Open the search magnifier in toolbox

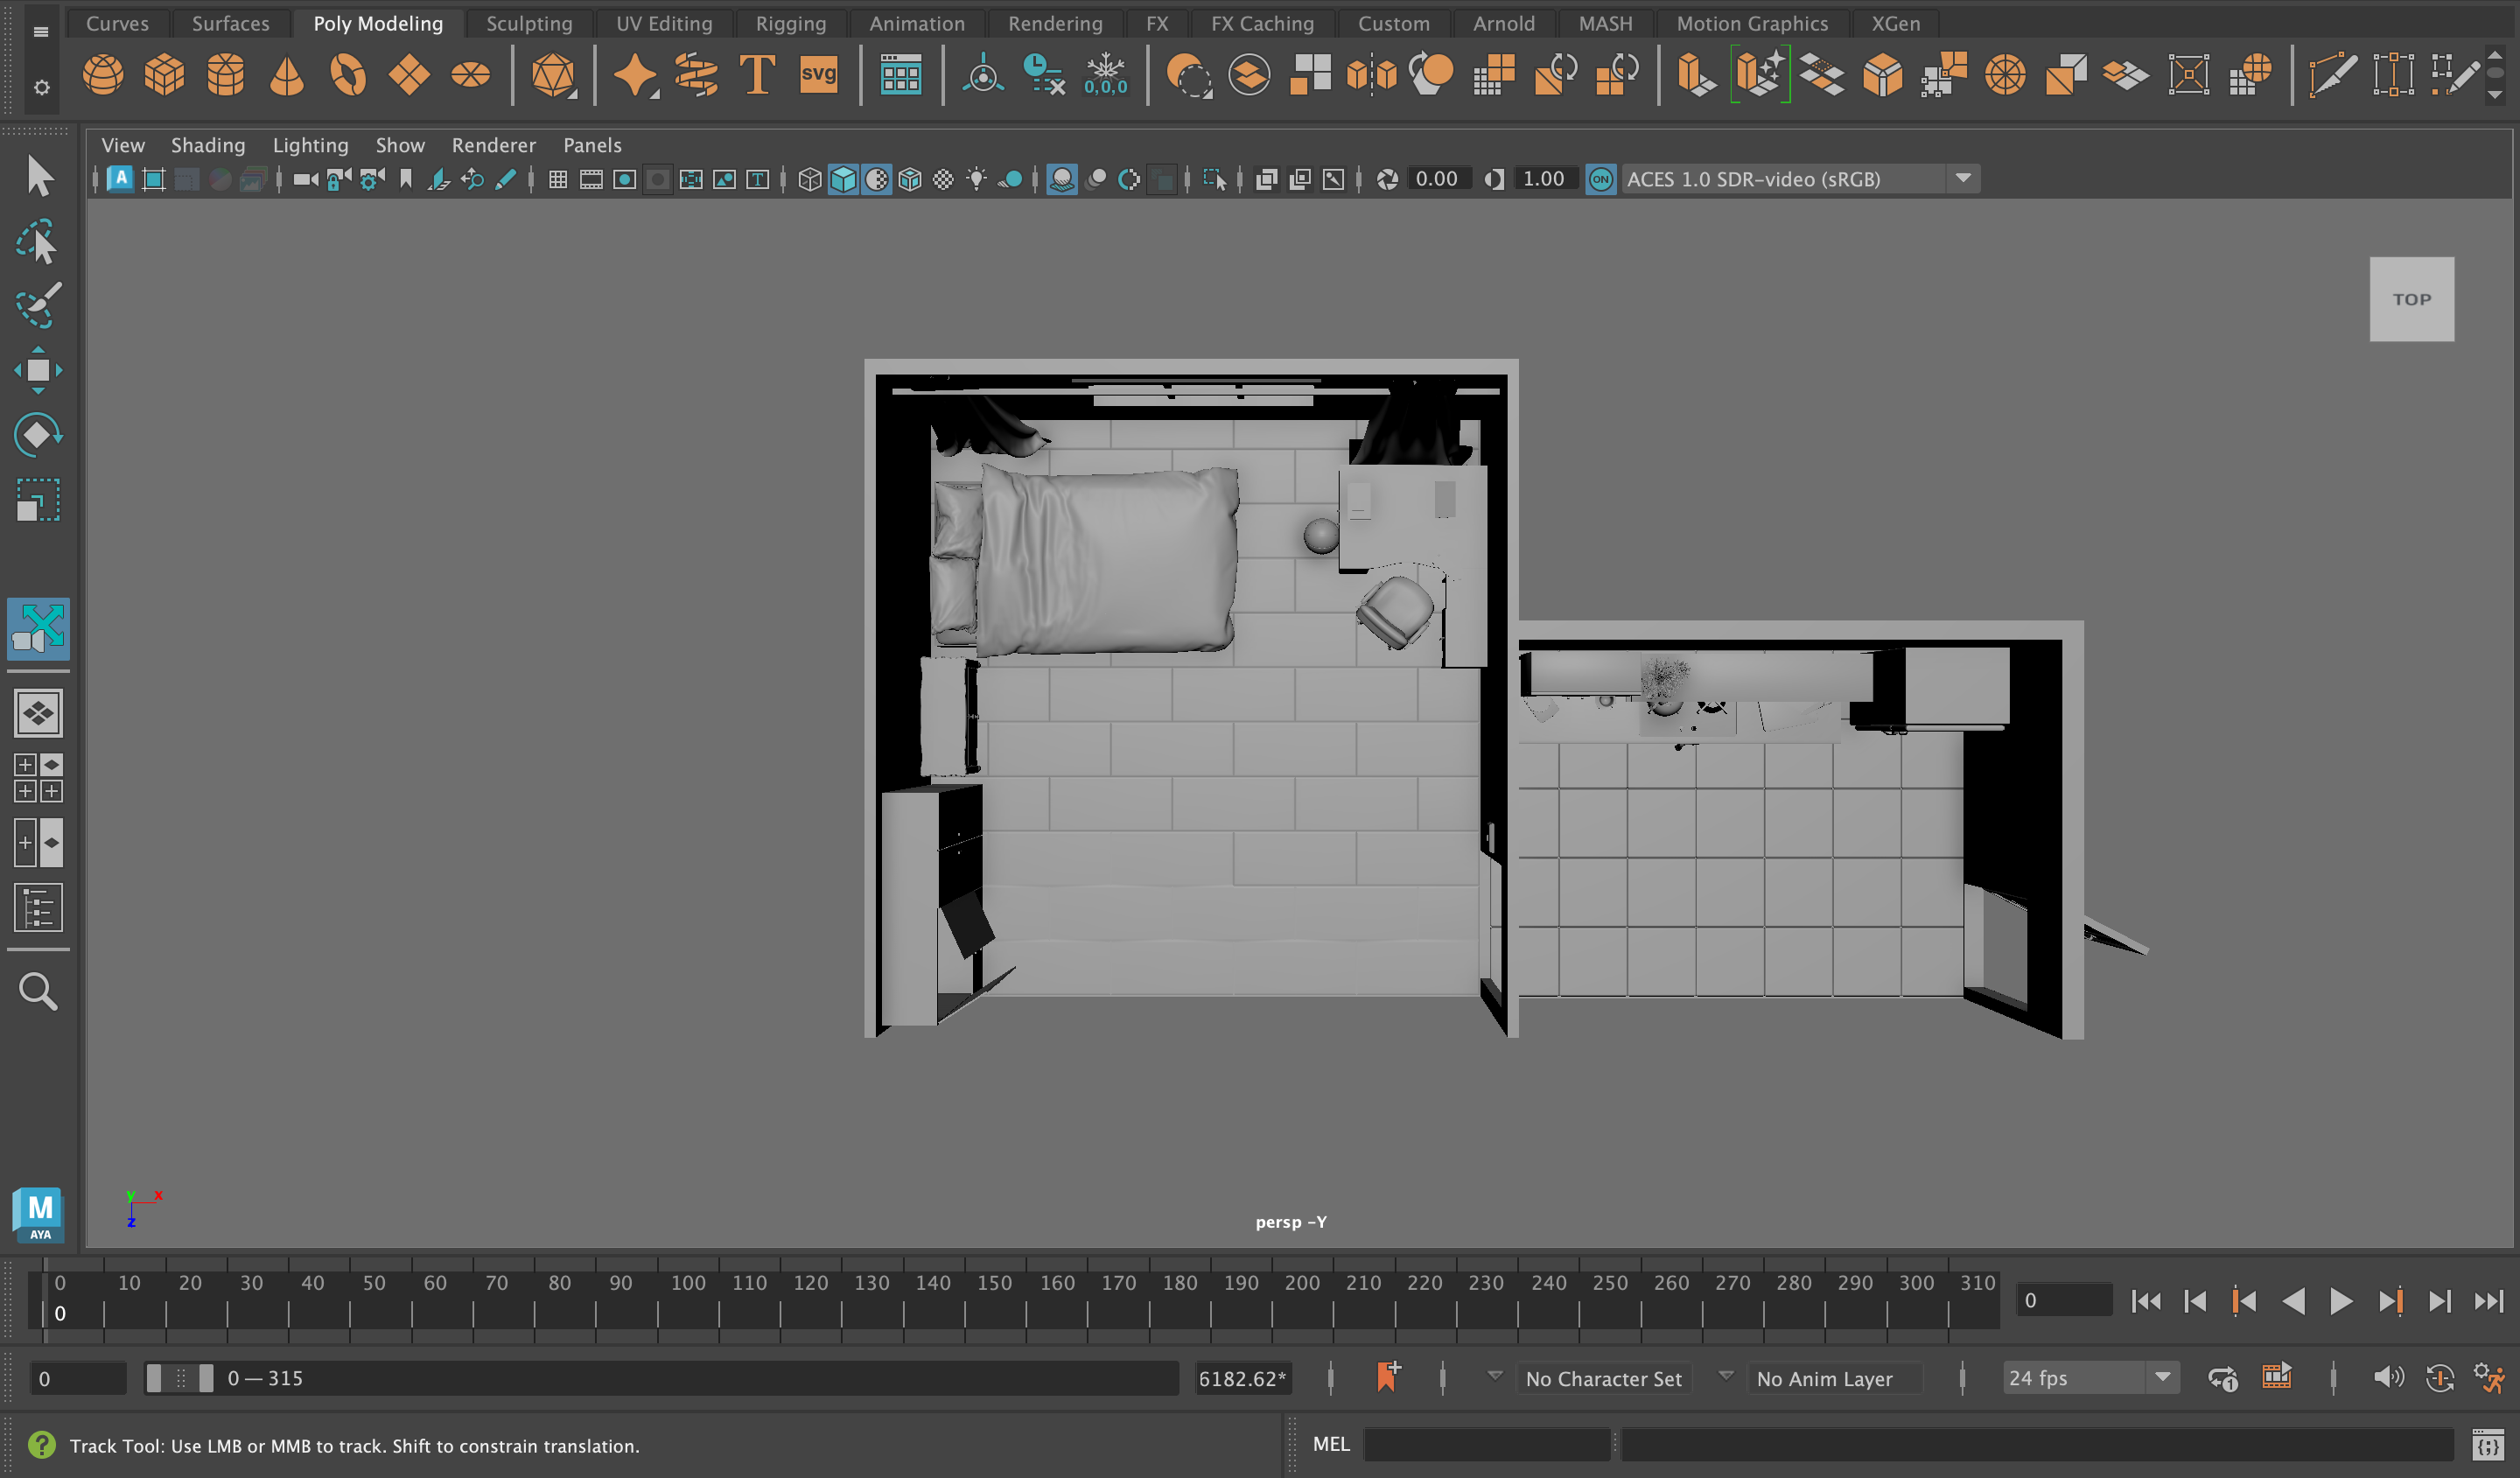tap(39, 991)
